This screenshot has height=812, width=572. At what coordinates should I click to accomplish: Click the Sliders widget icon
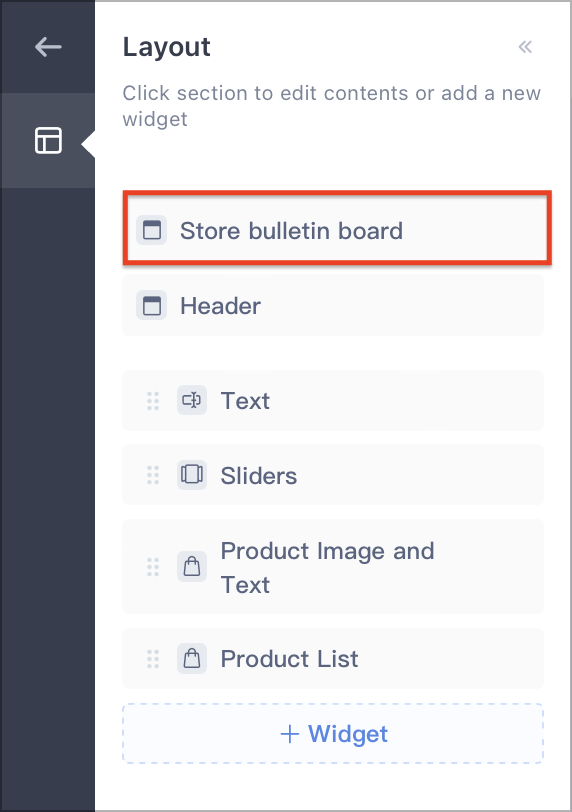(x=192, y=474)
